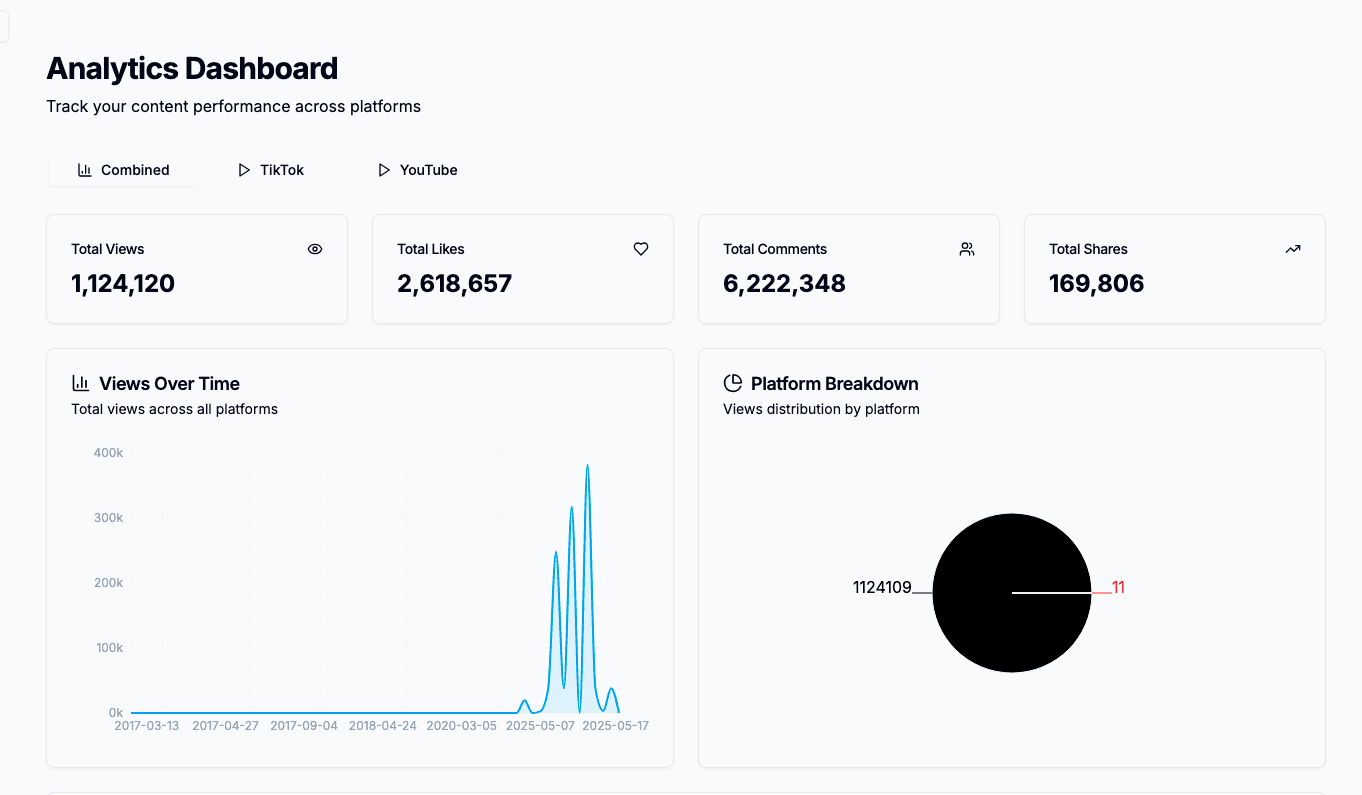
Task: Click the heart icon in Total Likes card
Action: 641,249
